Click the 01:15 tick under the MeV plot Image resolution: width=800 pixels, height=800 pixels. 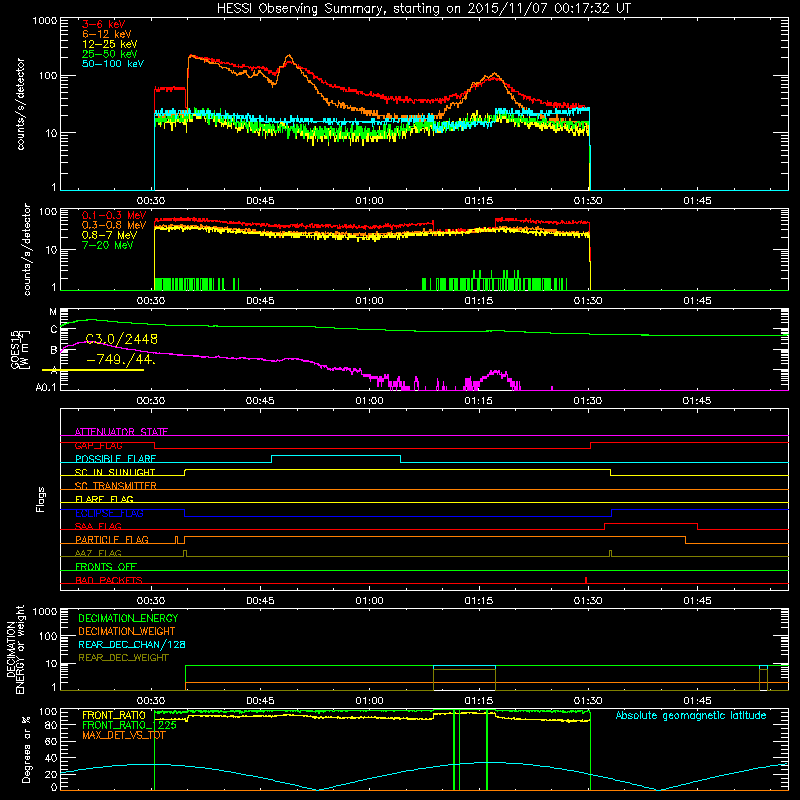click(479, 301)
